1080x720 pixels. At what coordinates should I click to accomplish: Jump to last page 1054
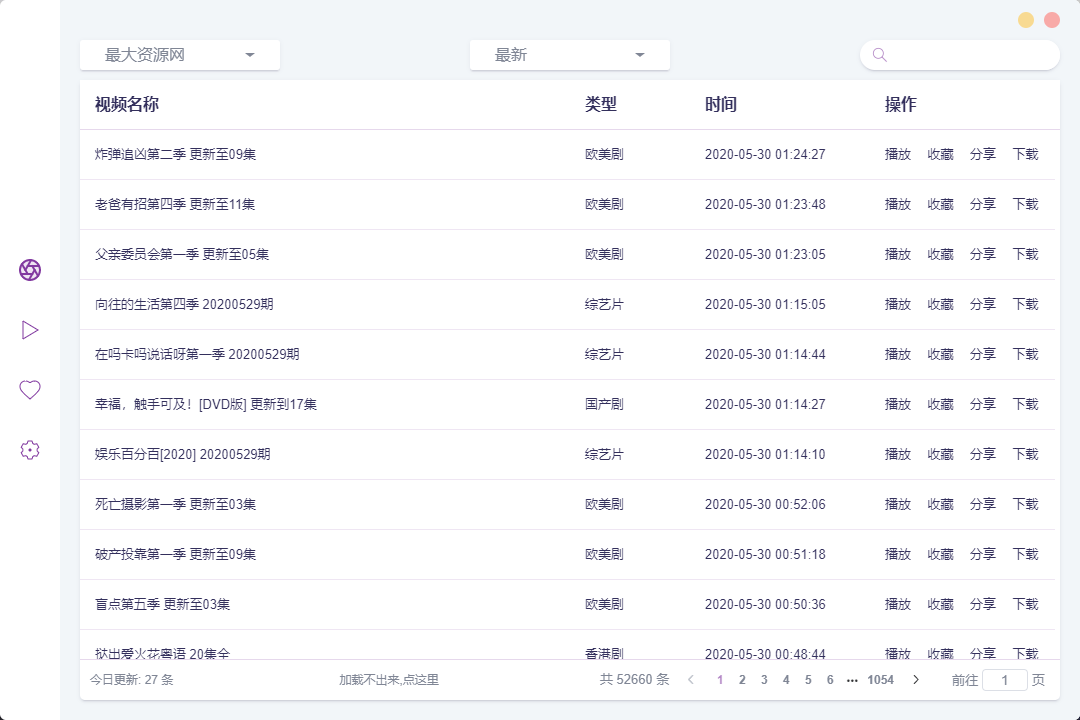click(880, 680)
